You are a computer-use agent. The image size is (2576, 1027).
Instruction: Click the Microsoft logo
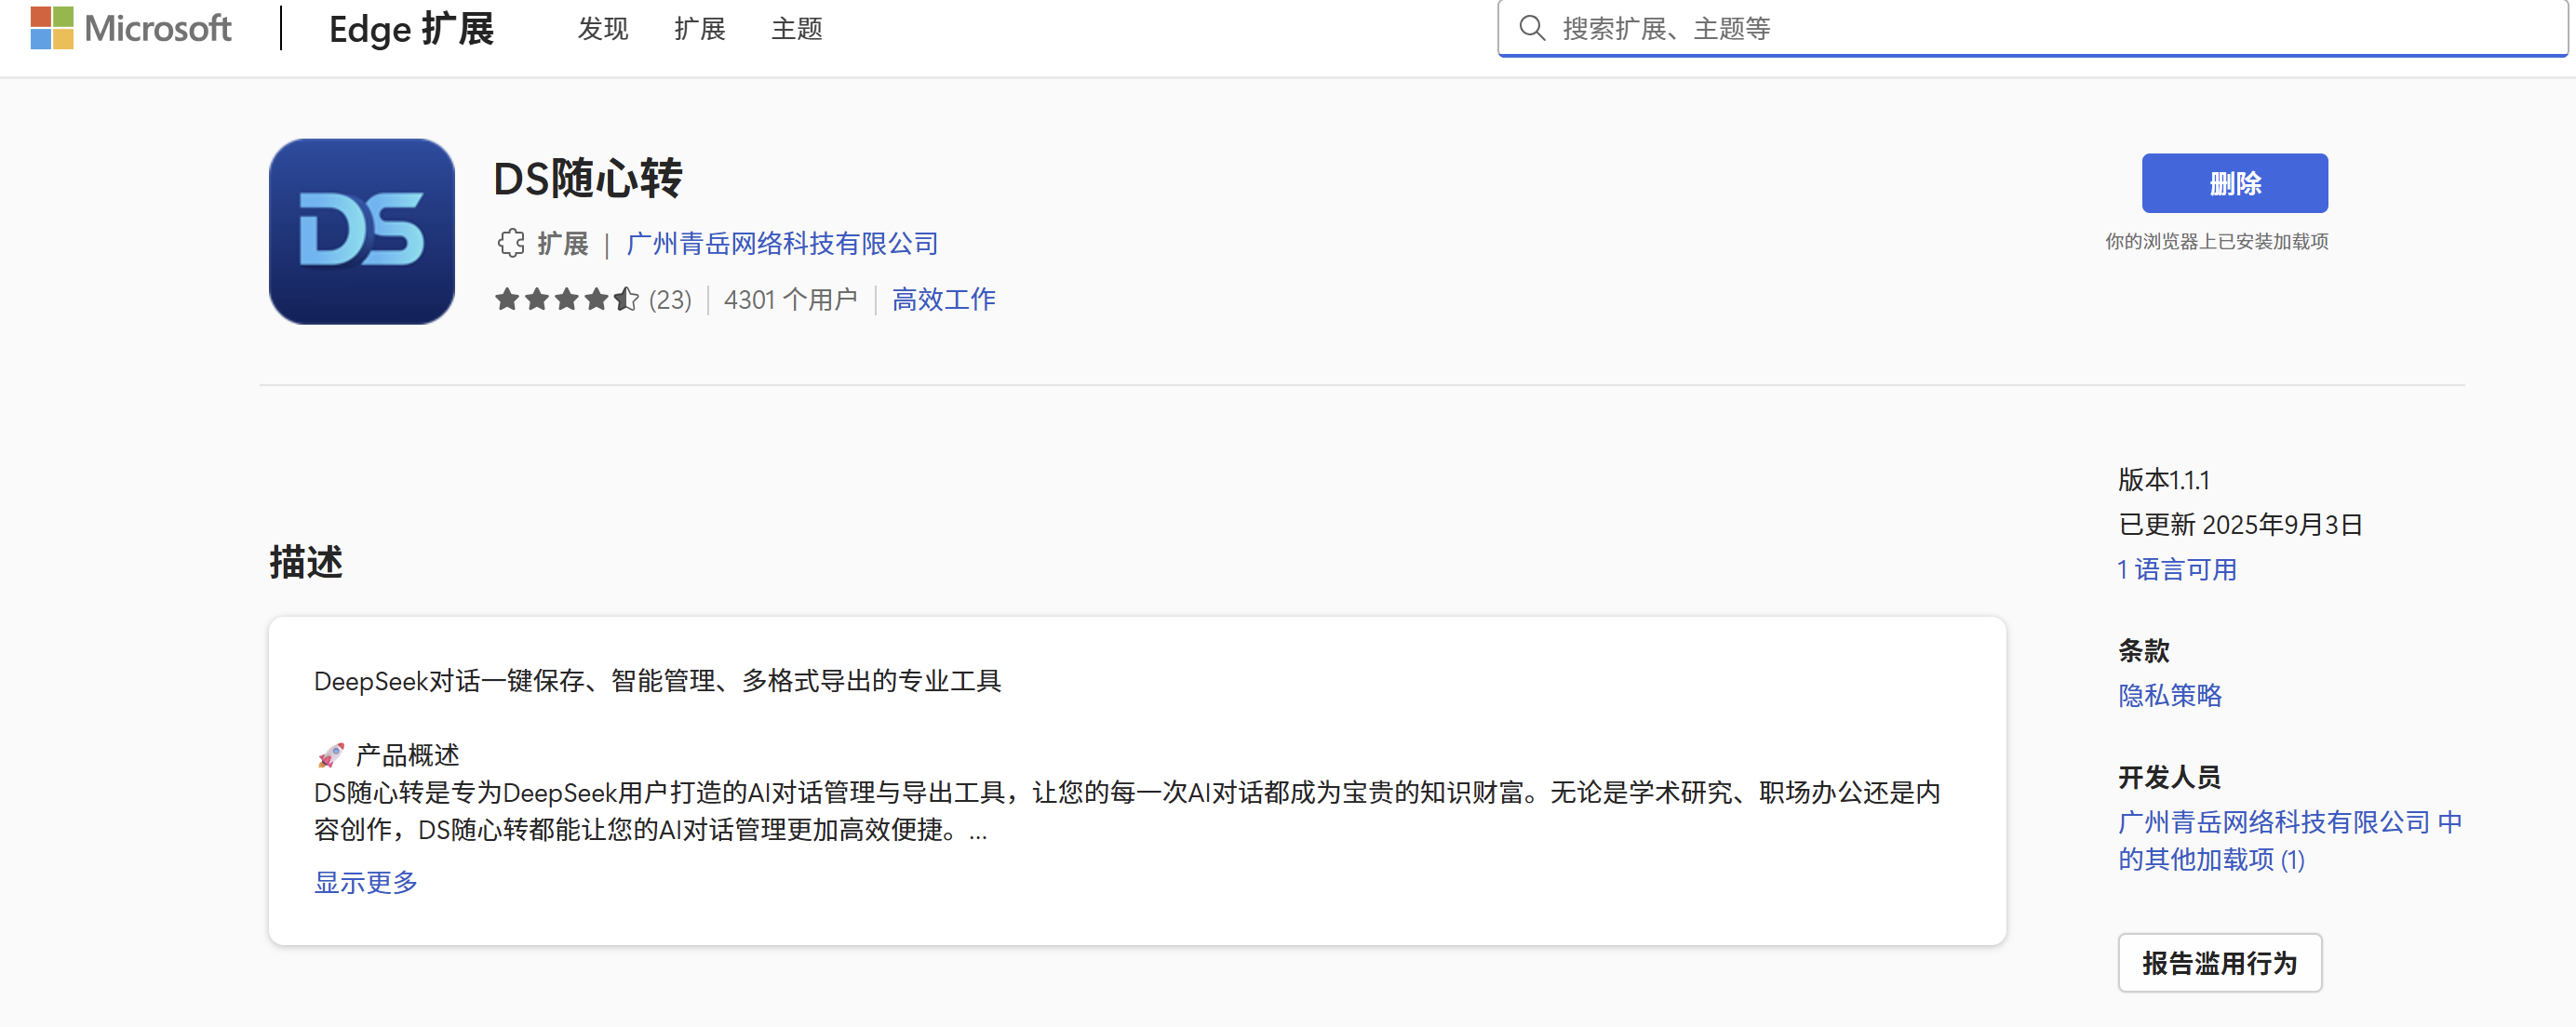[x=130, y=28]
